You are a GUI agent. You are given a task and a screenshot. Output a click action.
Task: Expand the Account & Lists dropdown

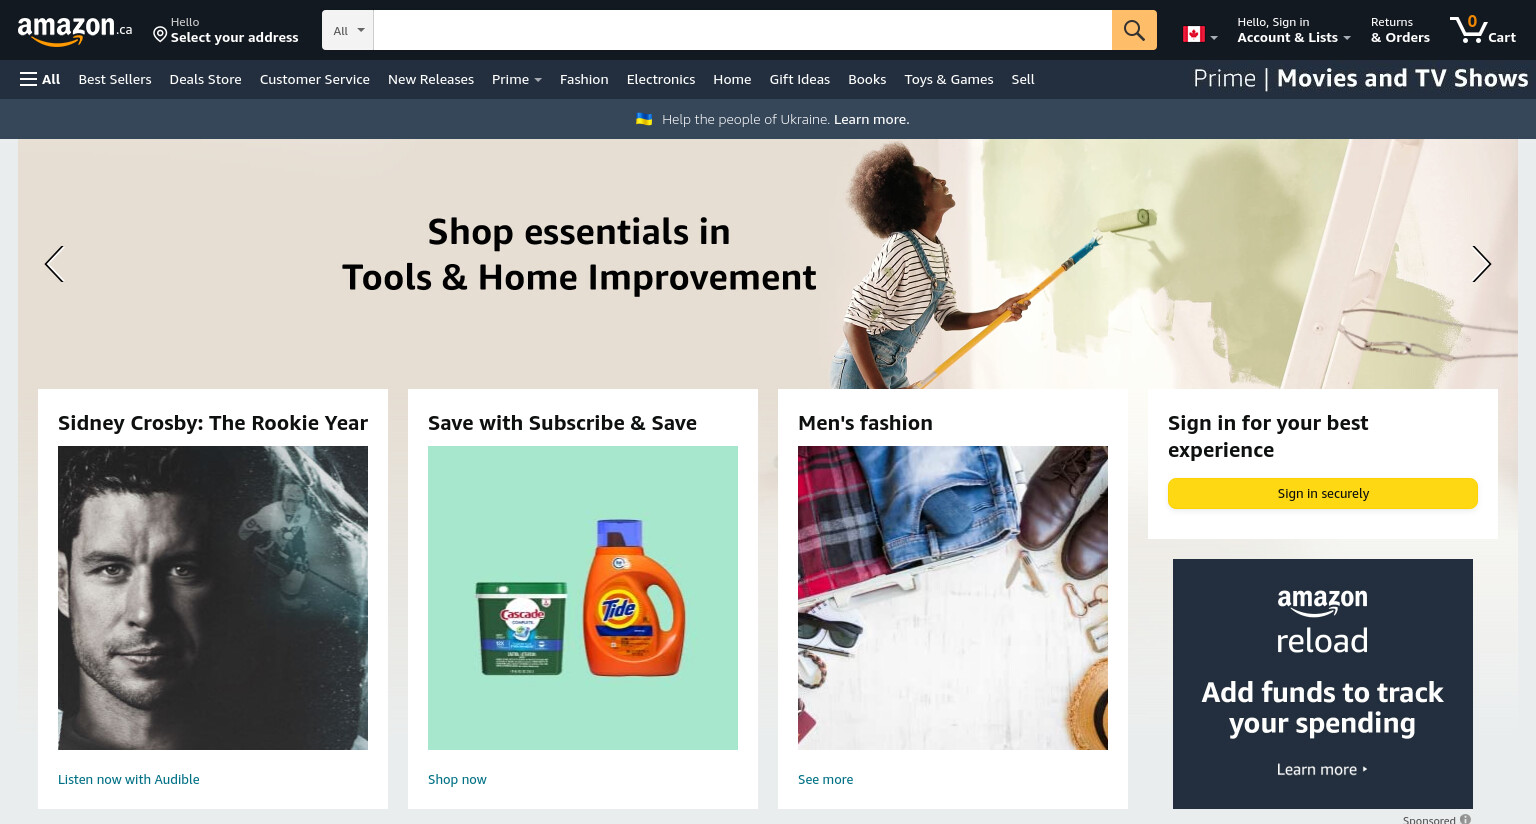click(1293, 30)
